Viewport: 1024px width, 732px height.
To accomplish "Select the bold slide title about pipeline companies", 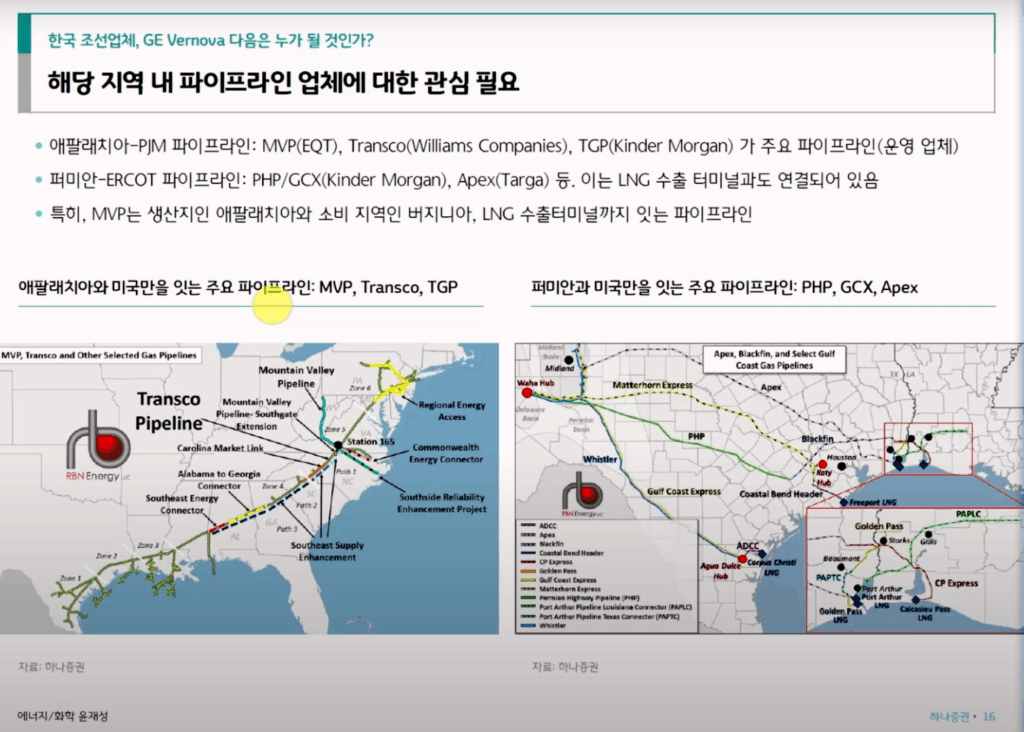I will pos(283,82).
